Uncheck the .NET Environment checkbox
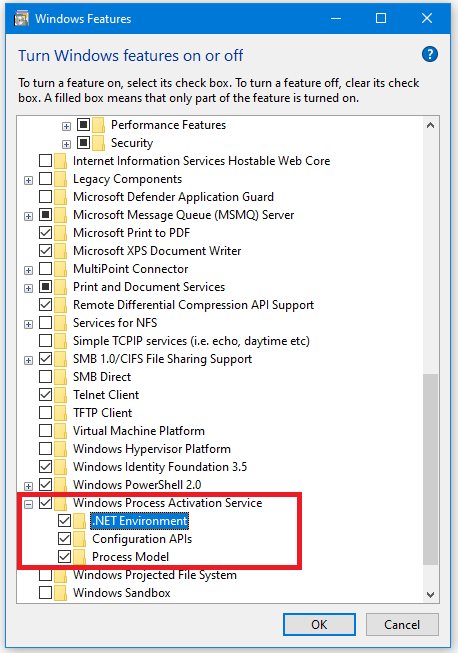The width and height of the screenshot is (458, 653). [x=65, y=521]
